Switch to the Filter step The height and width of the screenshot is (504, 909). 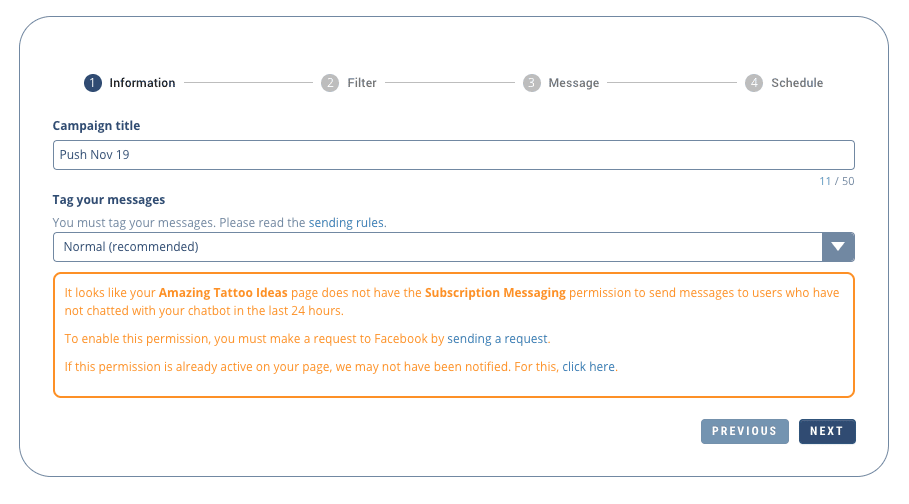coord(362,83)
